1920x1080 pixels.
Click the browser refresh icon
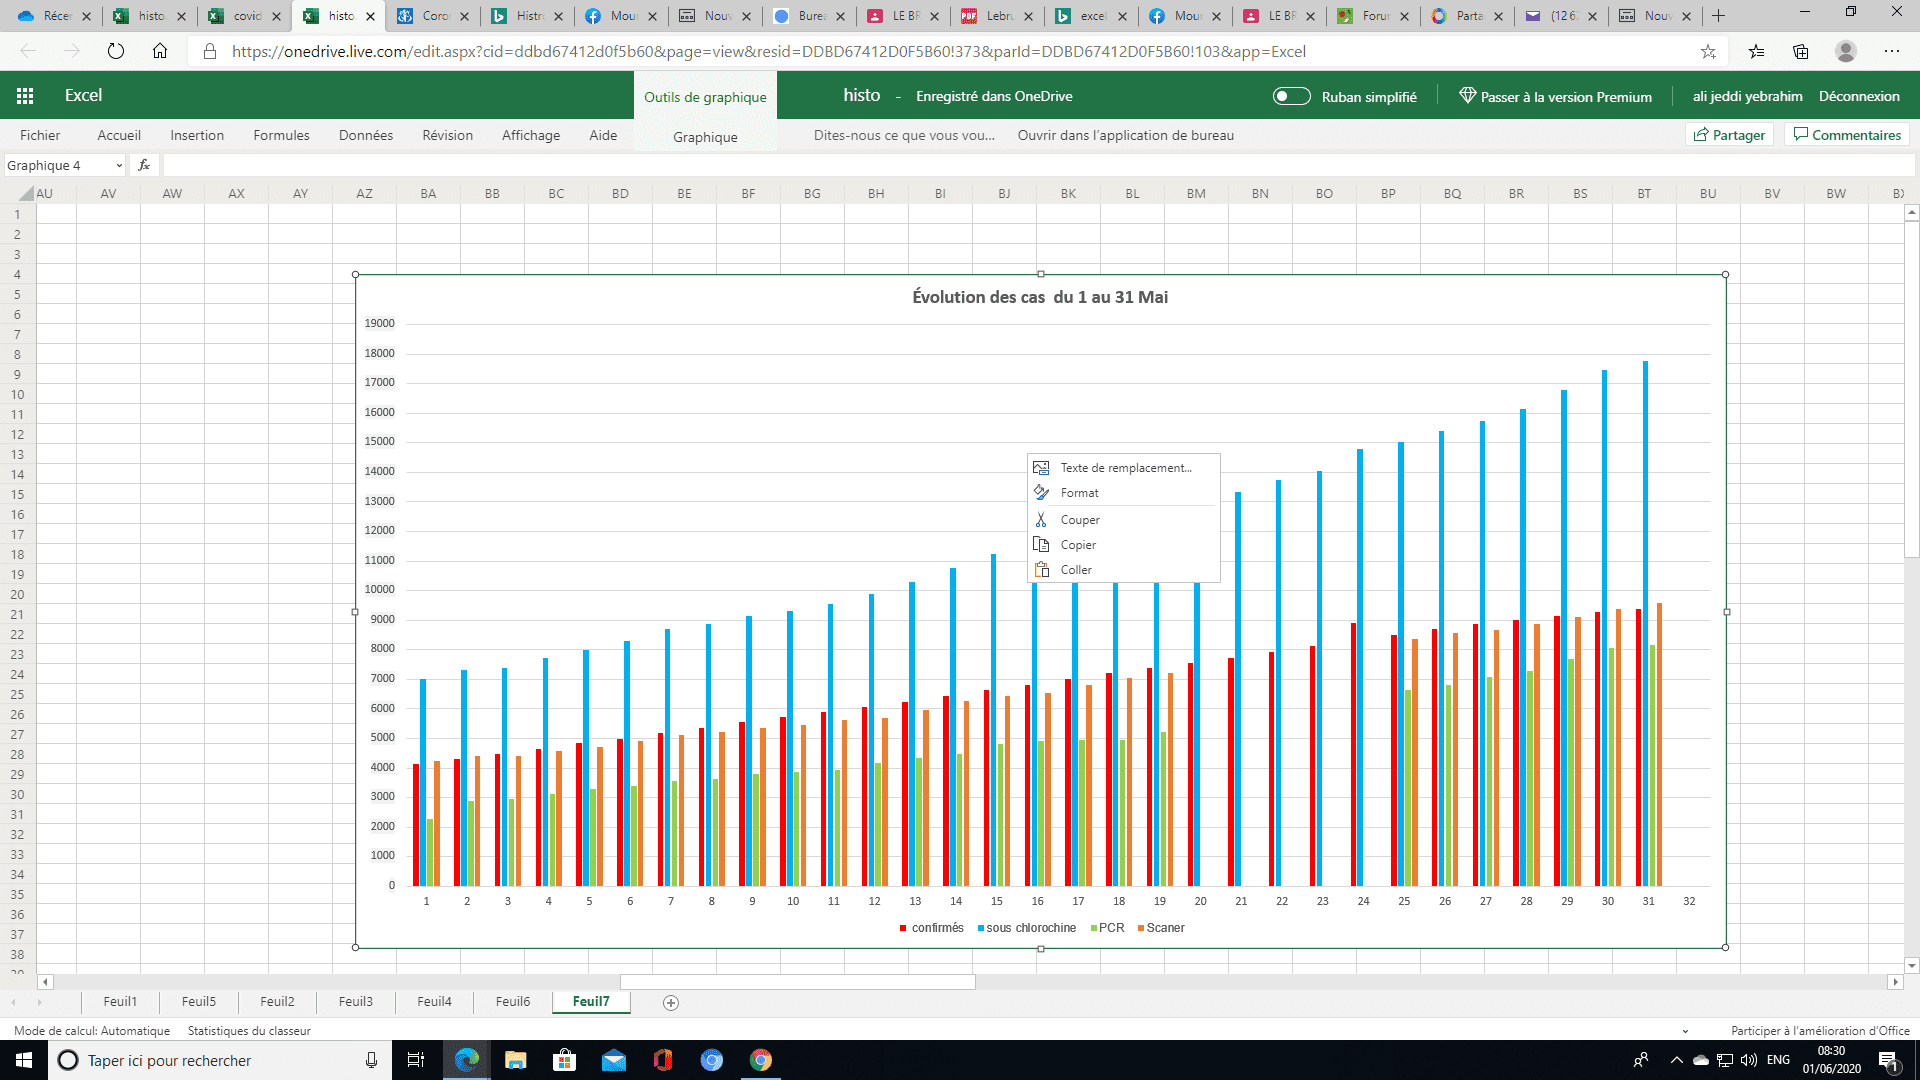pyautogui.click(x=116, y=51)
